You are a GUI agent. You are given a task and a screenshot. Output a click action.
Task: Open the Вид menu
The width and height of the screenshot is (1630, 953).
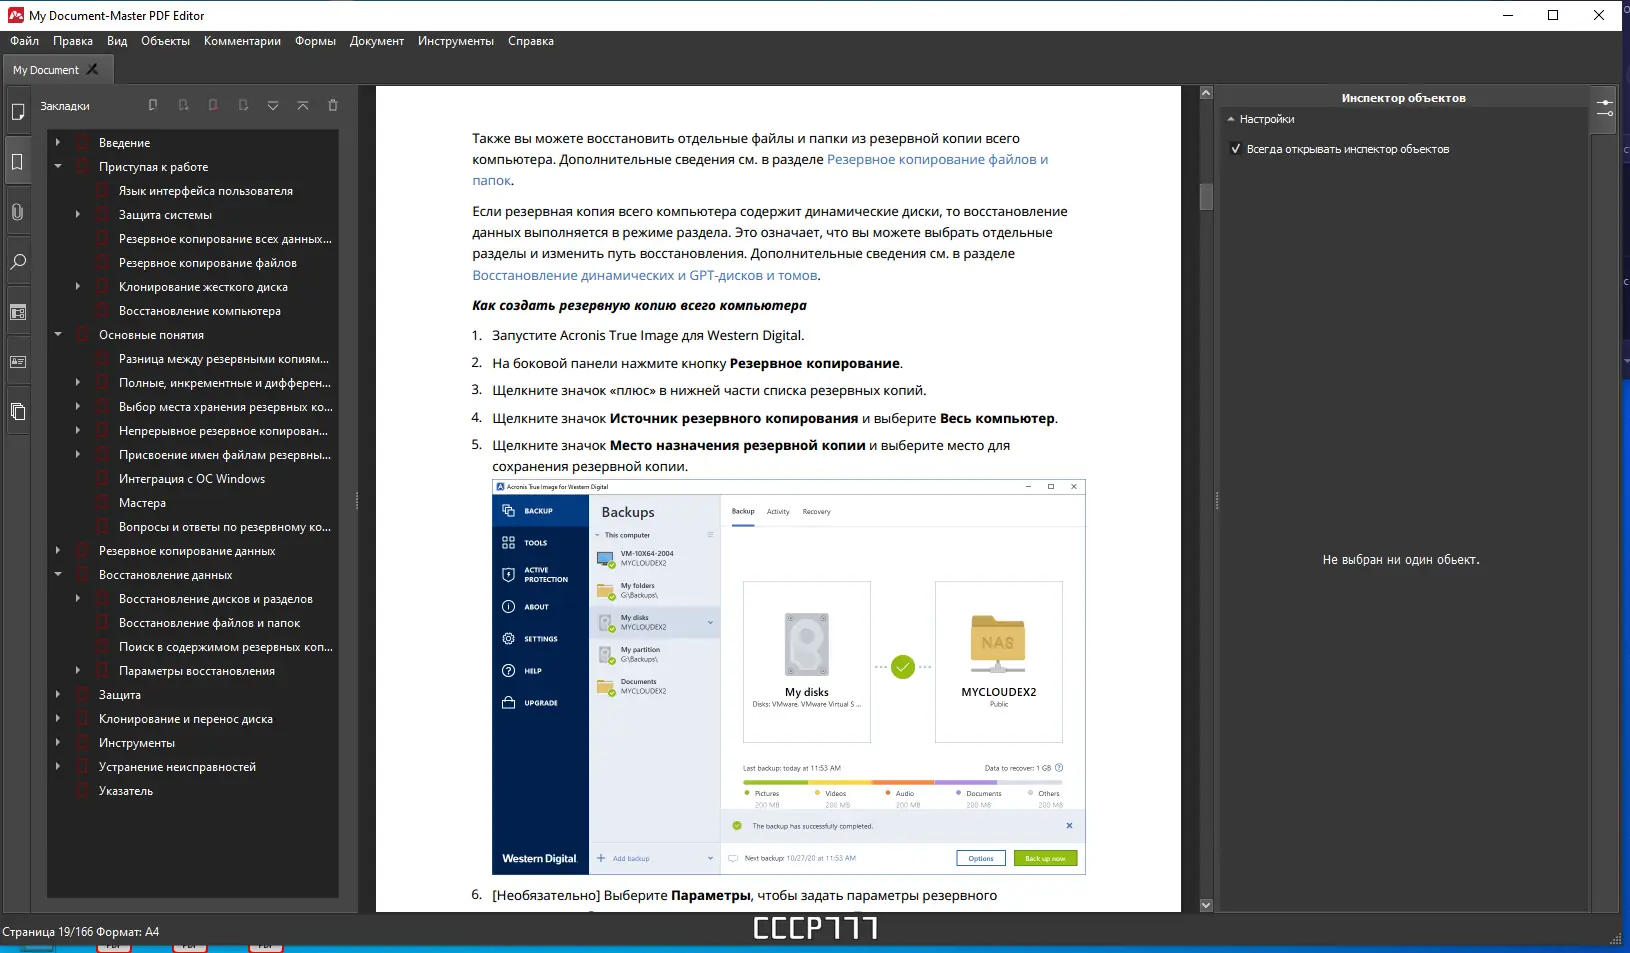click(x=117, y=41)
